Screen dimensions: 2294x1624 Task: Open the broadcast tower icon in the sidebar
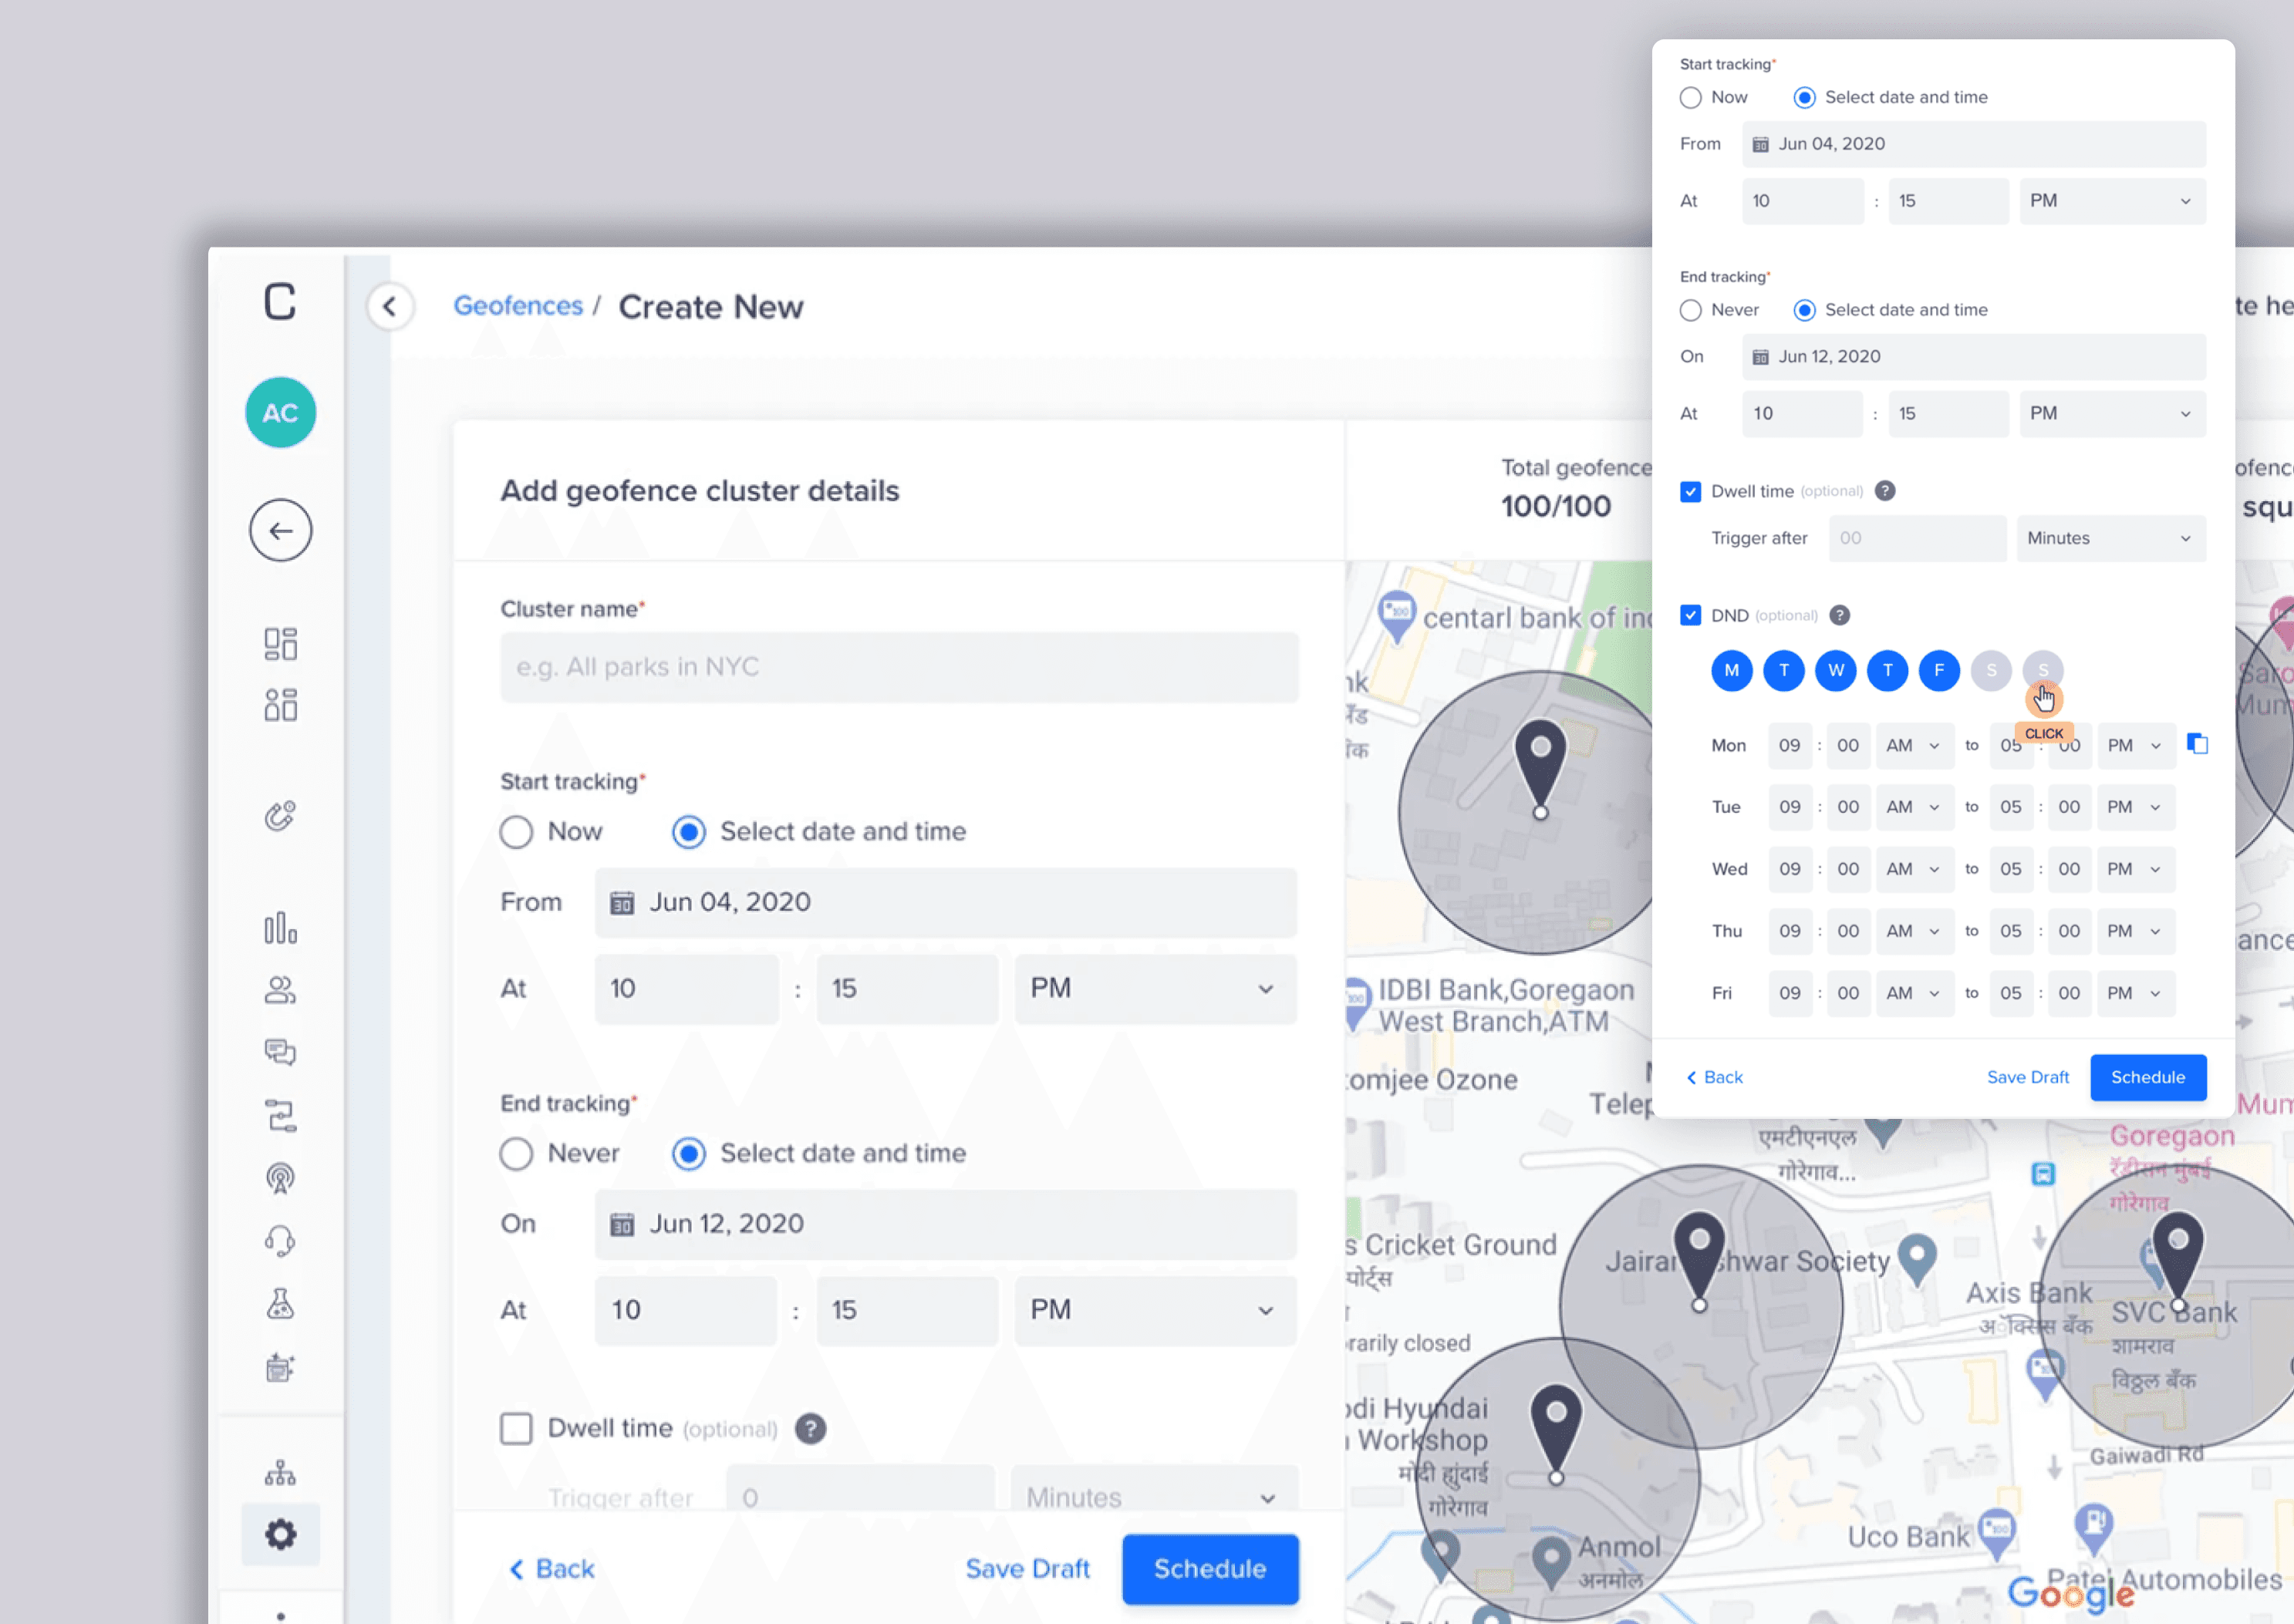tap(280, 1178)
